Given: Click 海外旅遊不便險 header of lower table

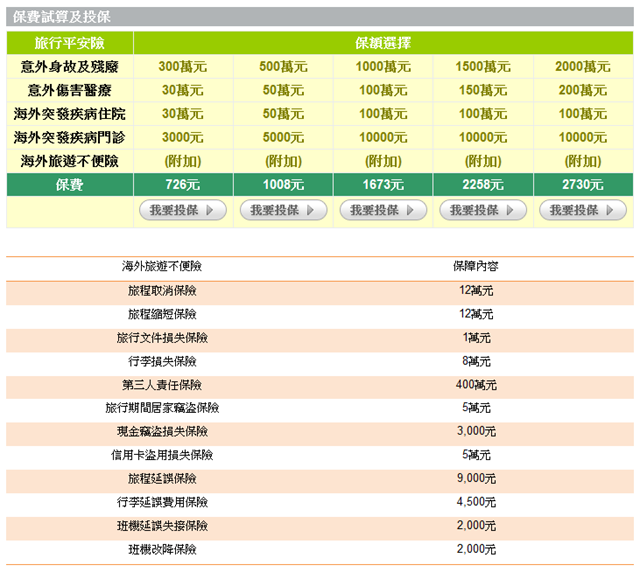Looking at the screenshot, I should coord(162,266).
